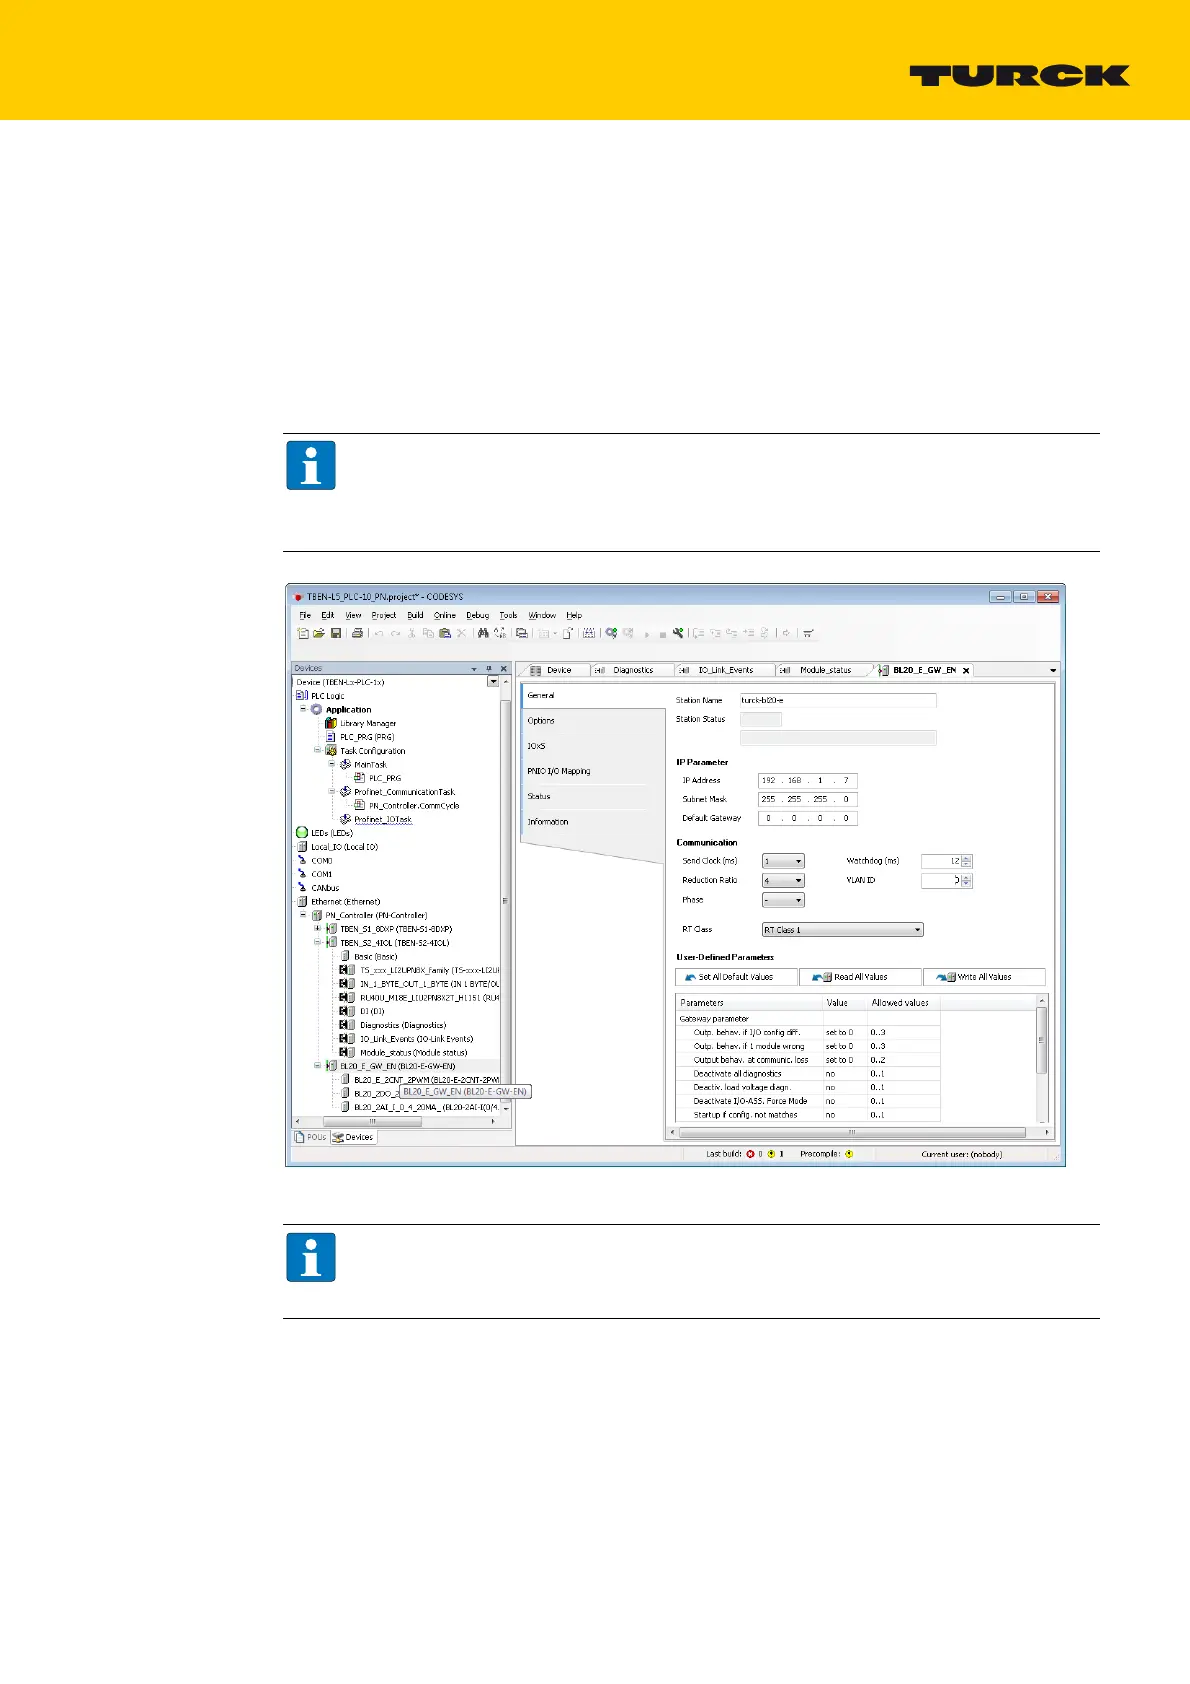Select the Profinet_IOTask tree item
1190x1684 pixels.
tap(383, 819)
